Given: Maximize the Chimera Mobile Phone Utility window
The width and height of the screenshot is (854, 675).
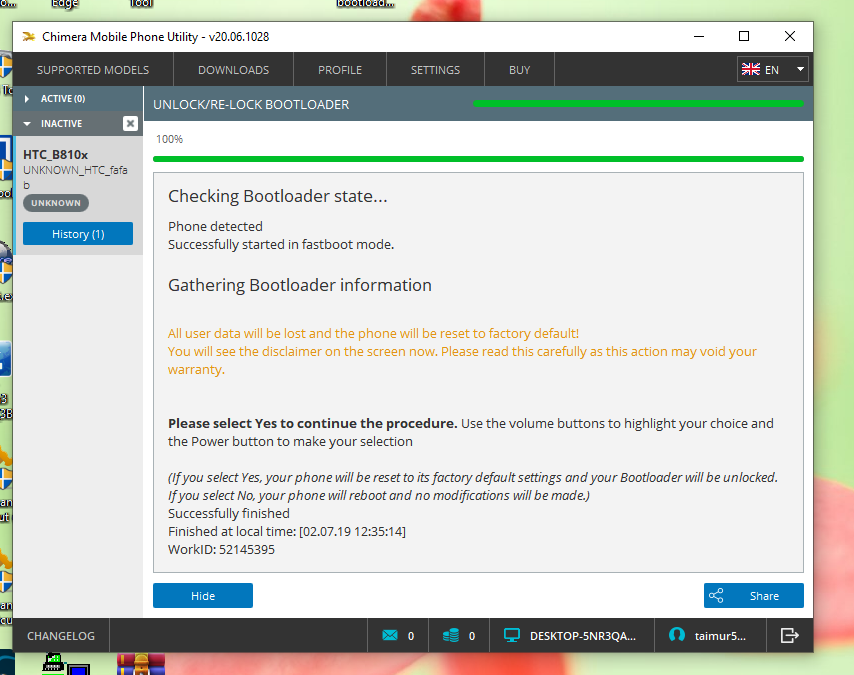Looking at the screenshot, I should tap(744, 37).
